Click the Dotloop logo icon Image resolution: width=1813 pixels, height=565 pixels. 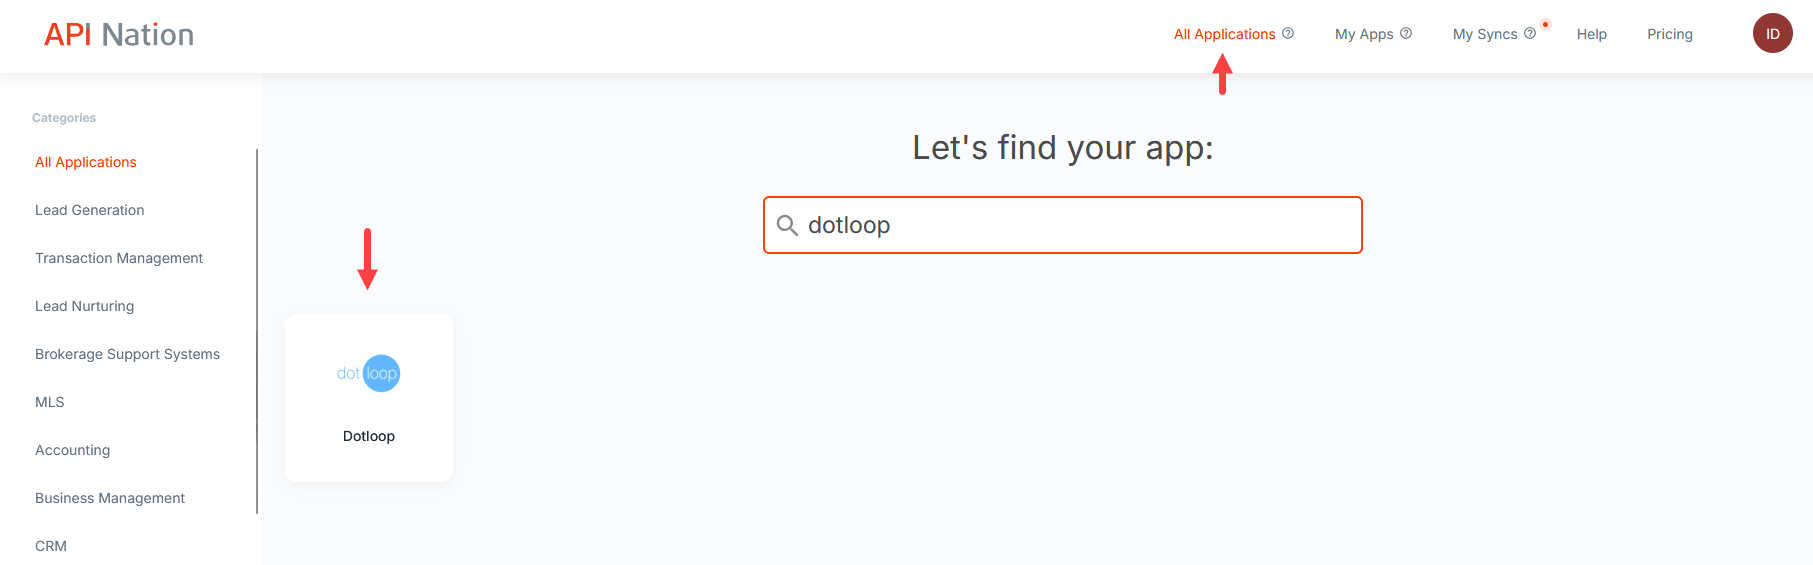pyautogui.click(x=368, y=374)
